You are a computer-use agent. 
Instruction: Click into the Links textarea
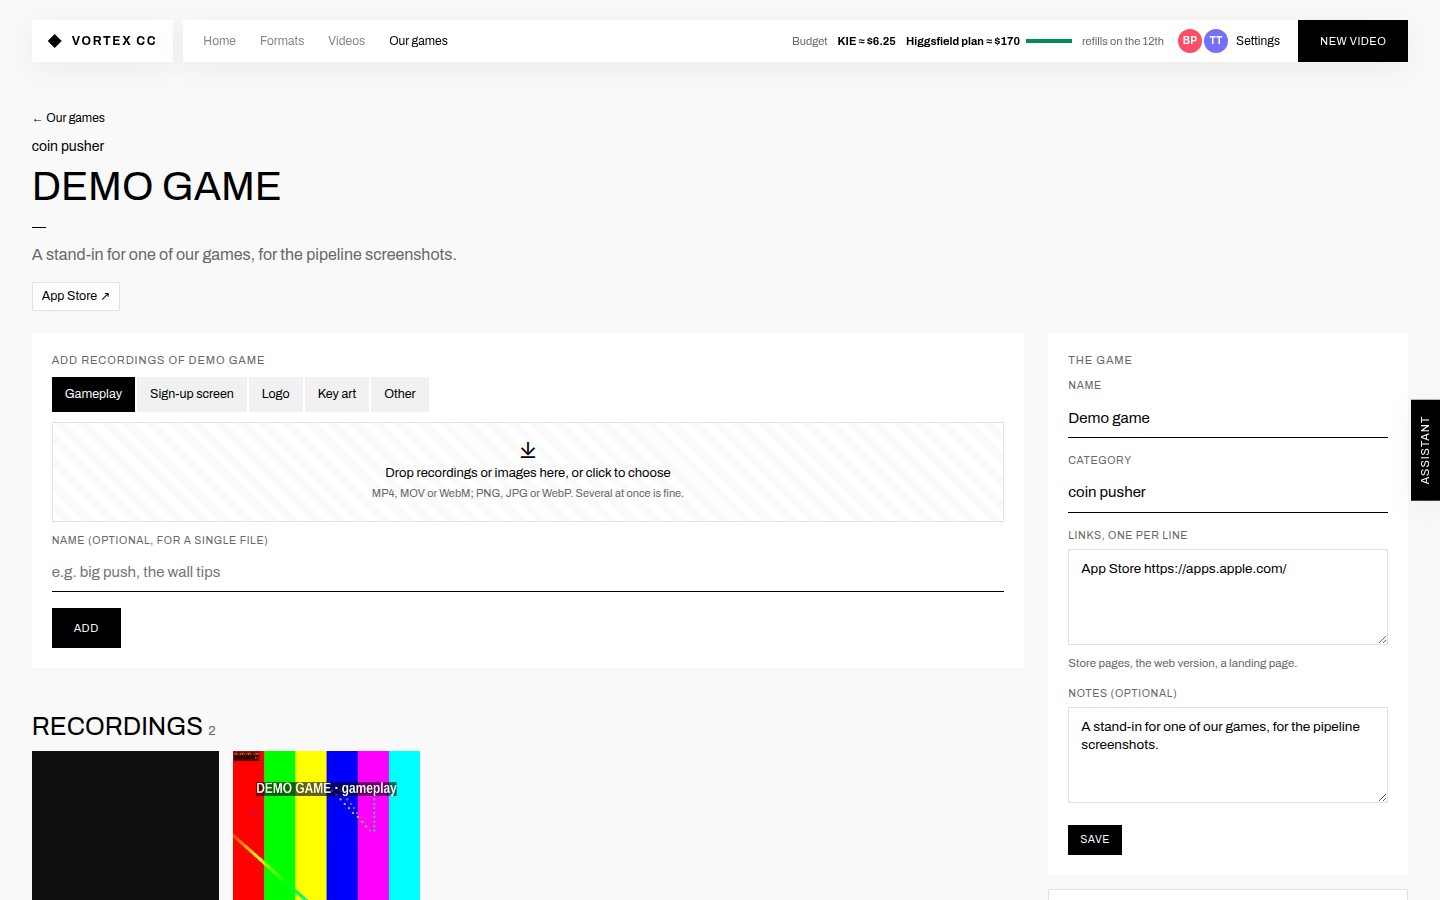[x=1228, y=597]
